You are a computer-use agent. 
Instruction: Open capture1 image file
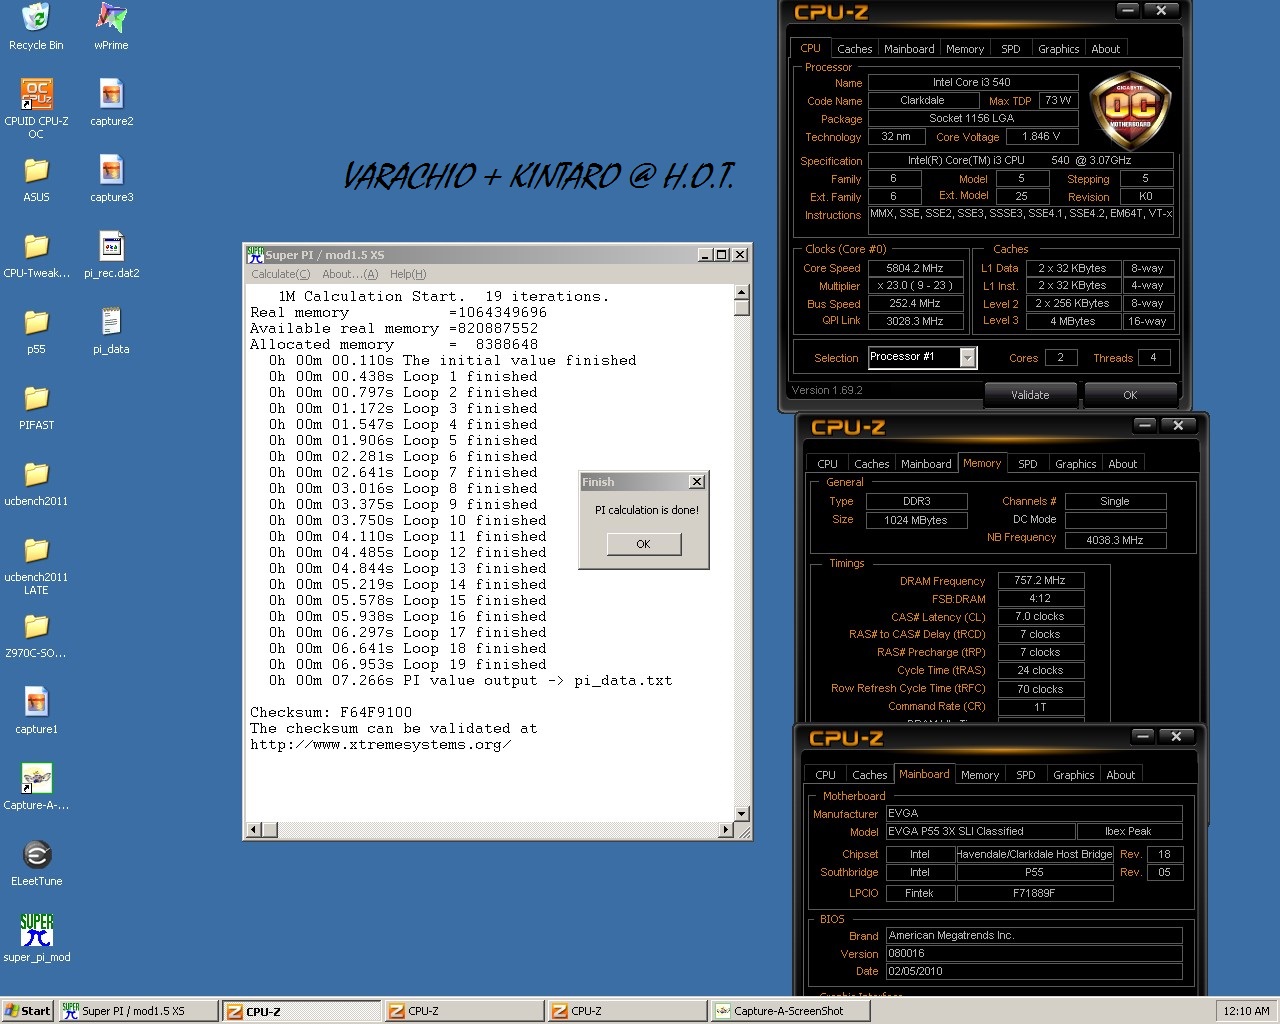coord(36,711)
